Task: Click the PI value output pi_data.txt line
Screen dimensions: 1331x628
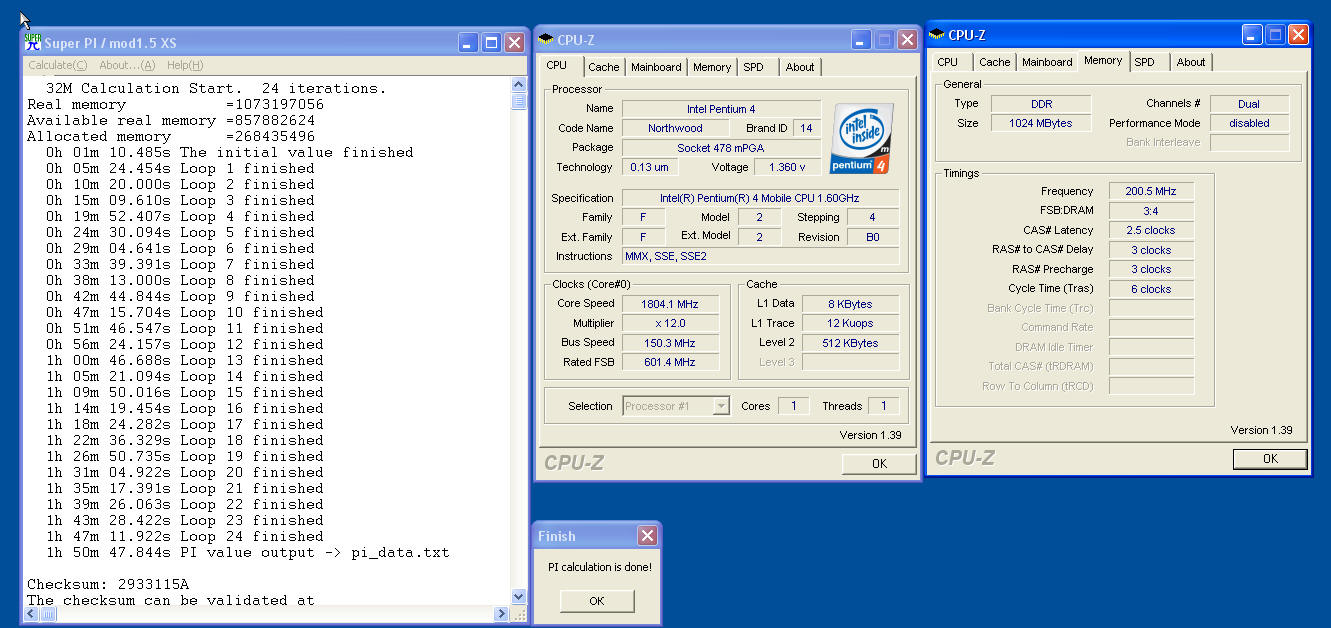Action: click(248, 553)
